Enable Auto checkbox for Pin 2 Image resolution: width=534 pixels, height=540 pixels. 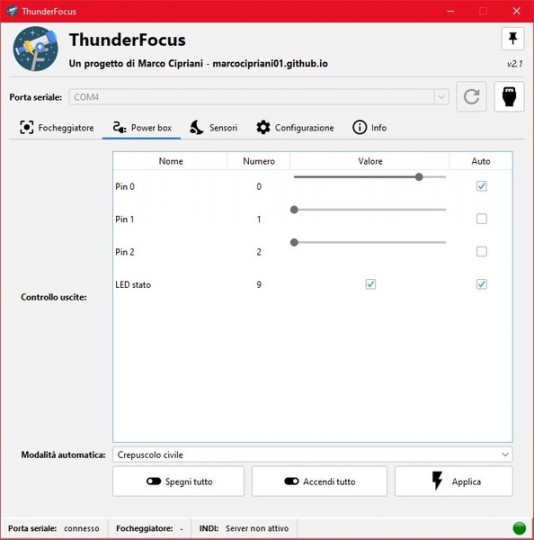[481, 251]
